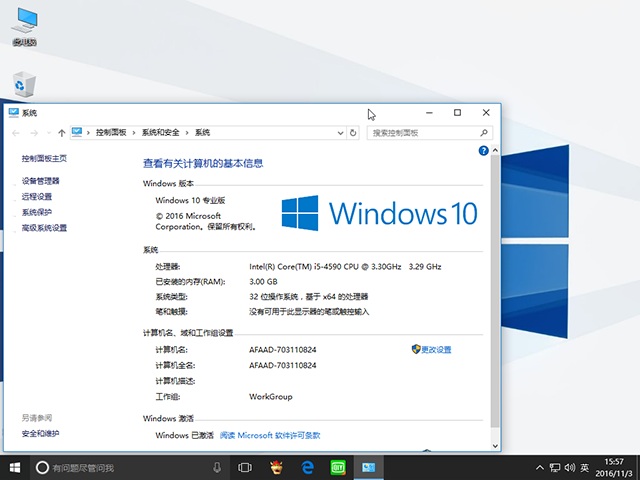Screen dimensions: 640x480
Task: Click the refresh button beside address bar
Action: click(354, 132)
